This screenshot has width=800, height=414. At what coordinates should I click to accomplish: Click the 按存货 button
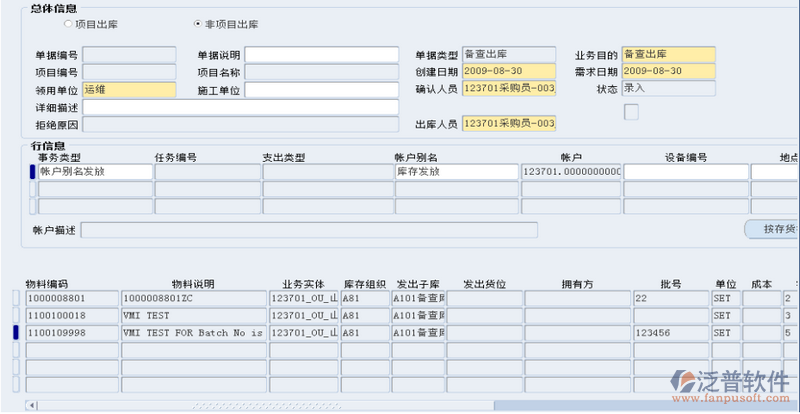772,230
